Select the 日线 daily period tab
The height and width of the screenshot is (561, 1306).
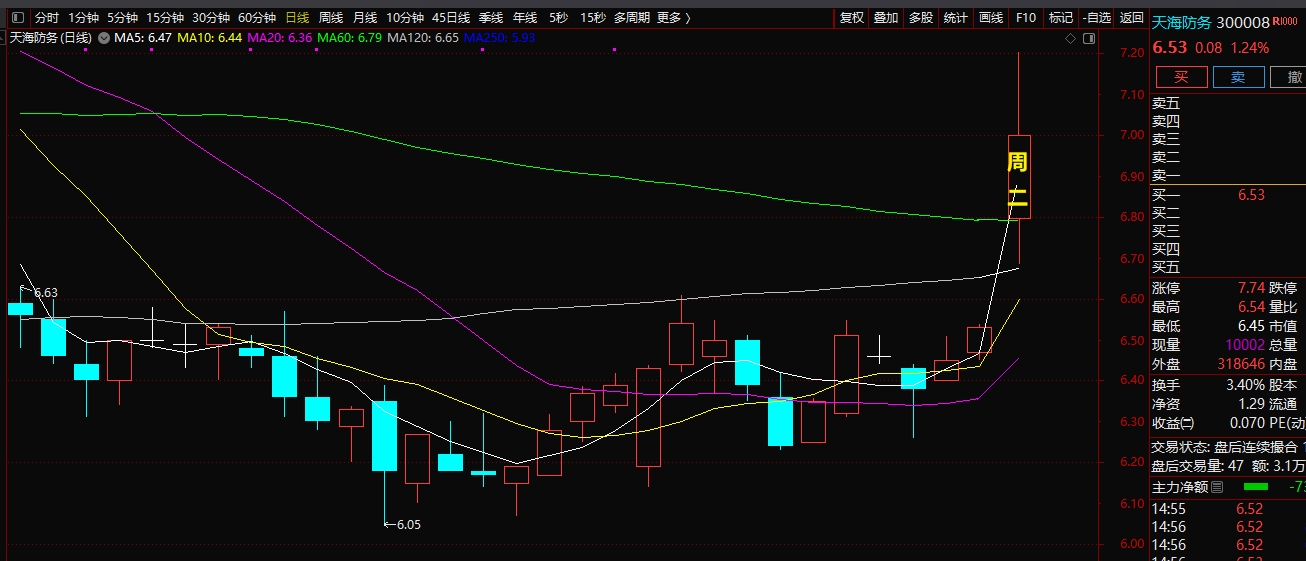pos(297,18)
